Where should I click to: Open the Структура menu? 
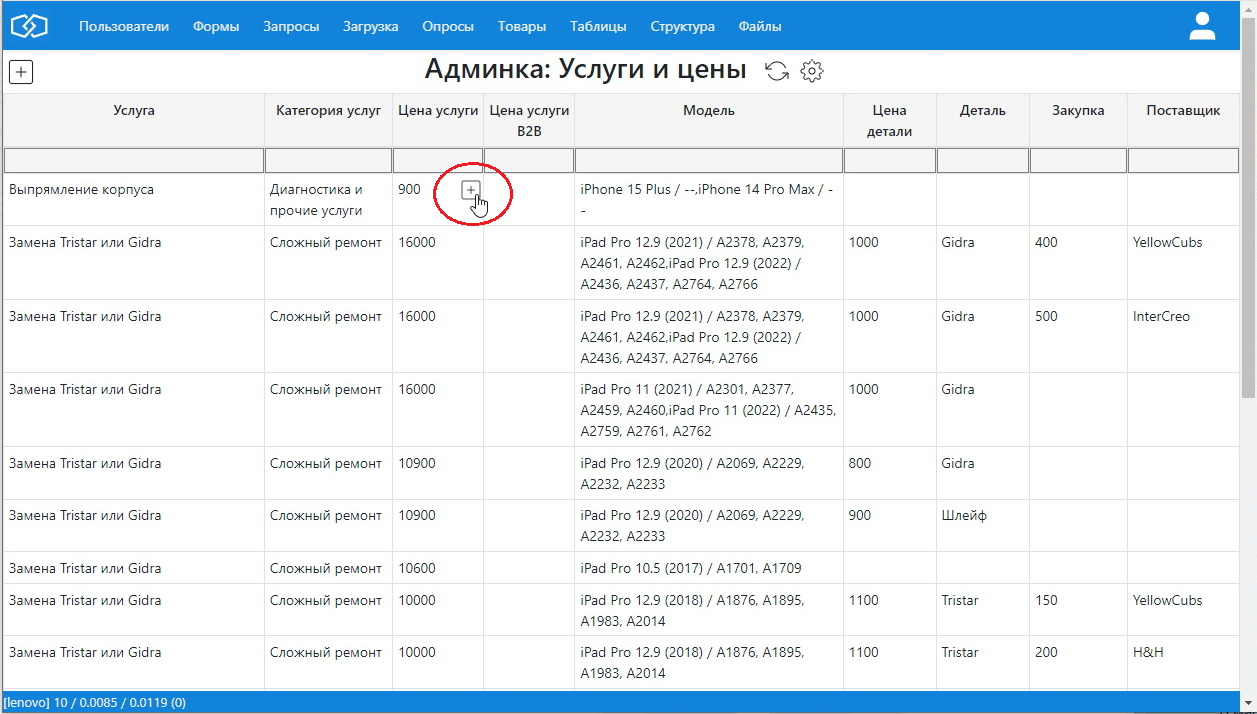tap(682, 27)
